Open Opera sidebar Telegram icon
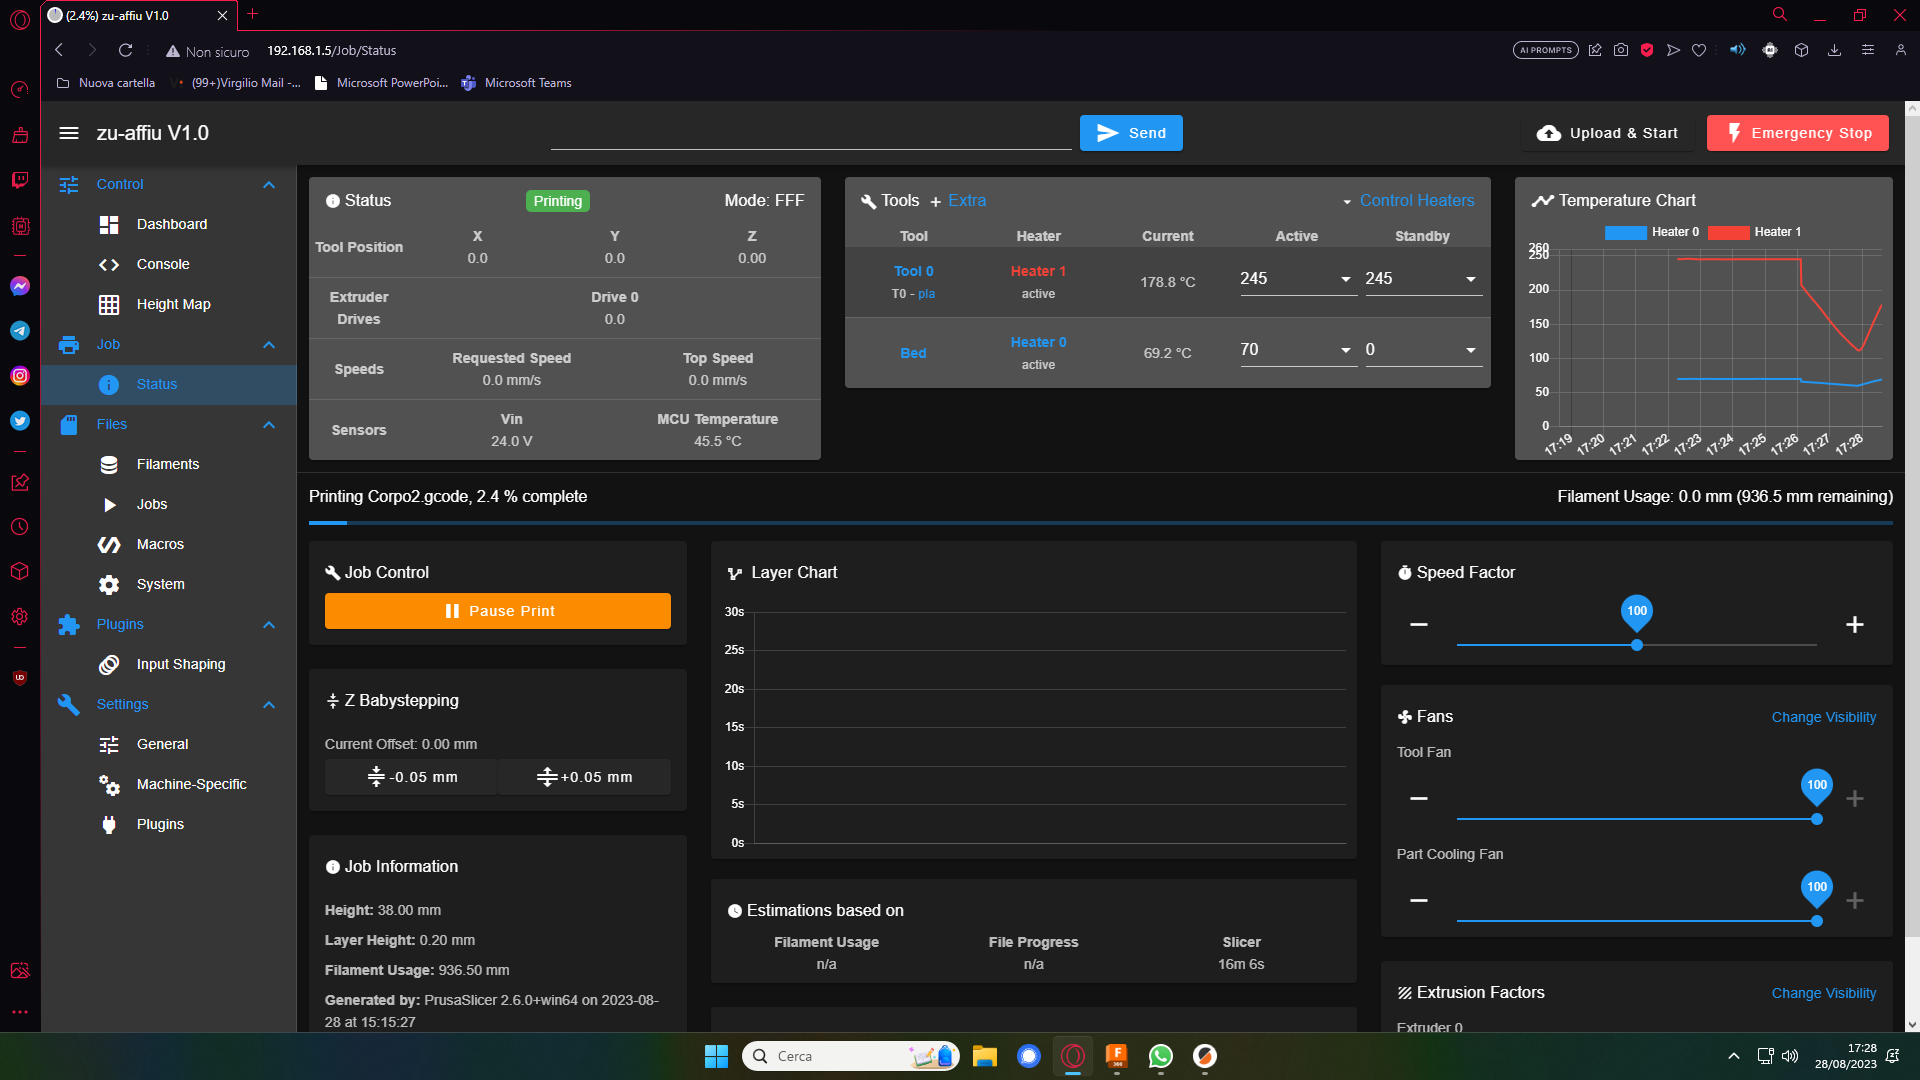The height and width of the screenshot is (1080, 1920). click(20, 331)
